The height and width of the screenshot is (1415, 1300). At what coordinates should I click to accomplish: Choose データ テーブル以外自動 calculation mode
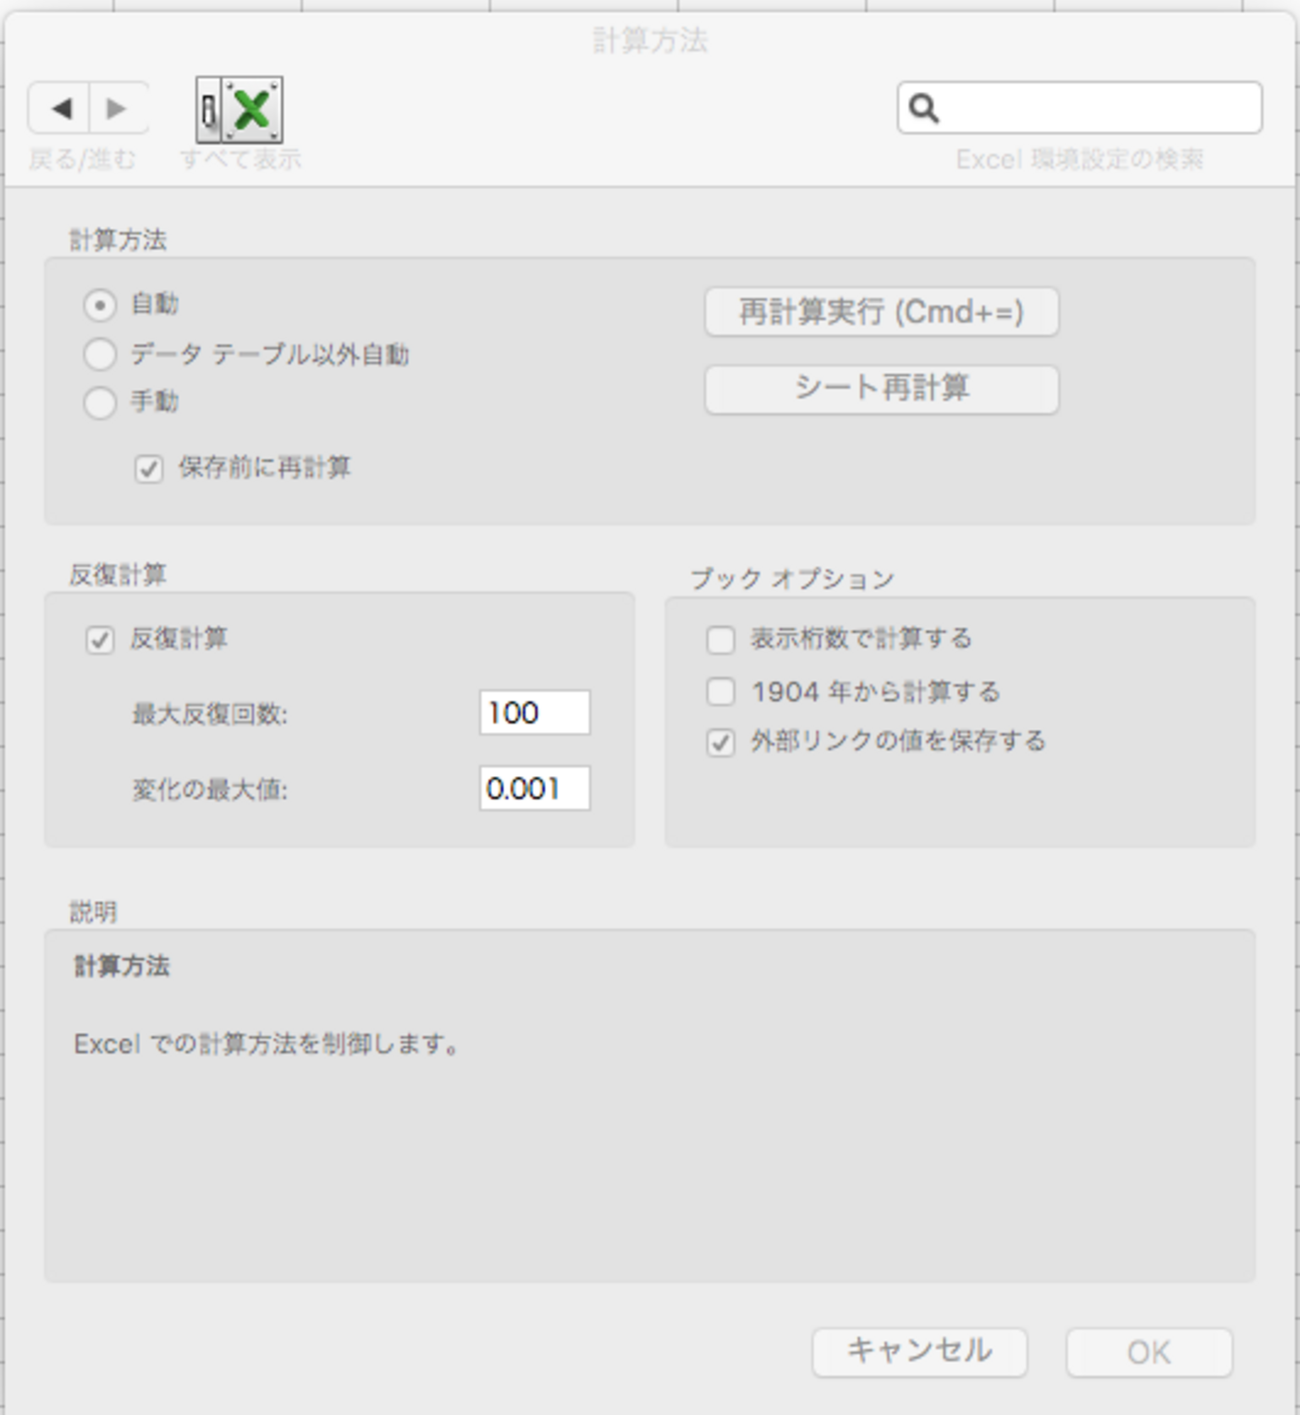99,355
